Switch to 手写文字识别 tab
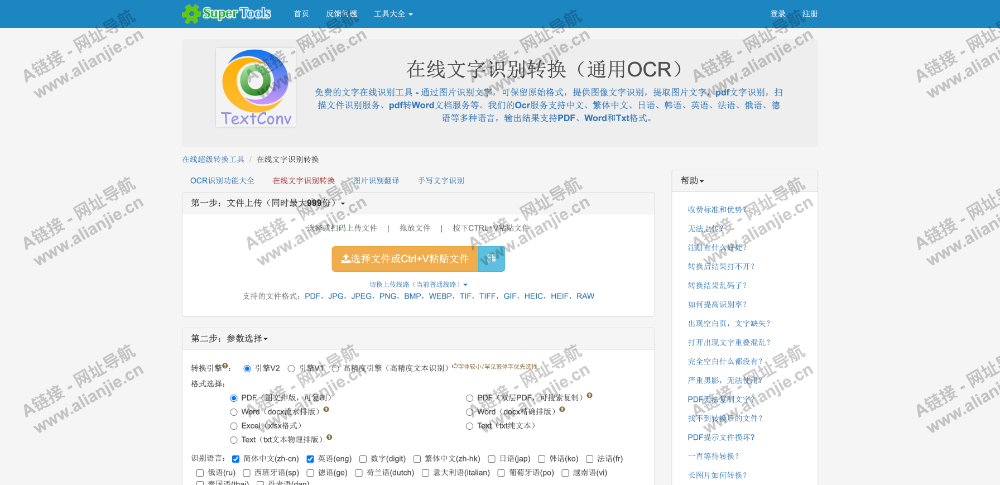The width and height of the screenshot is (1000, 485). coord(441,181)
